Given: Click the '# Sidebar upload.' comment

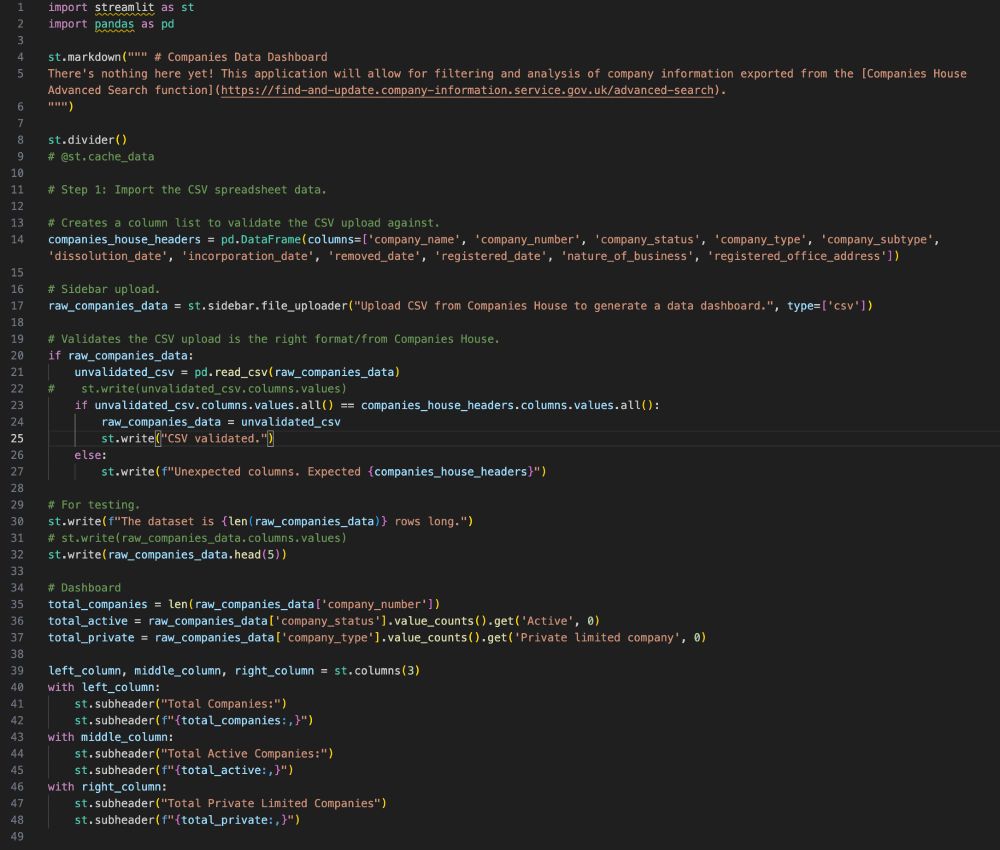Looking at the screenshot, I should click(x=104, y=289).
